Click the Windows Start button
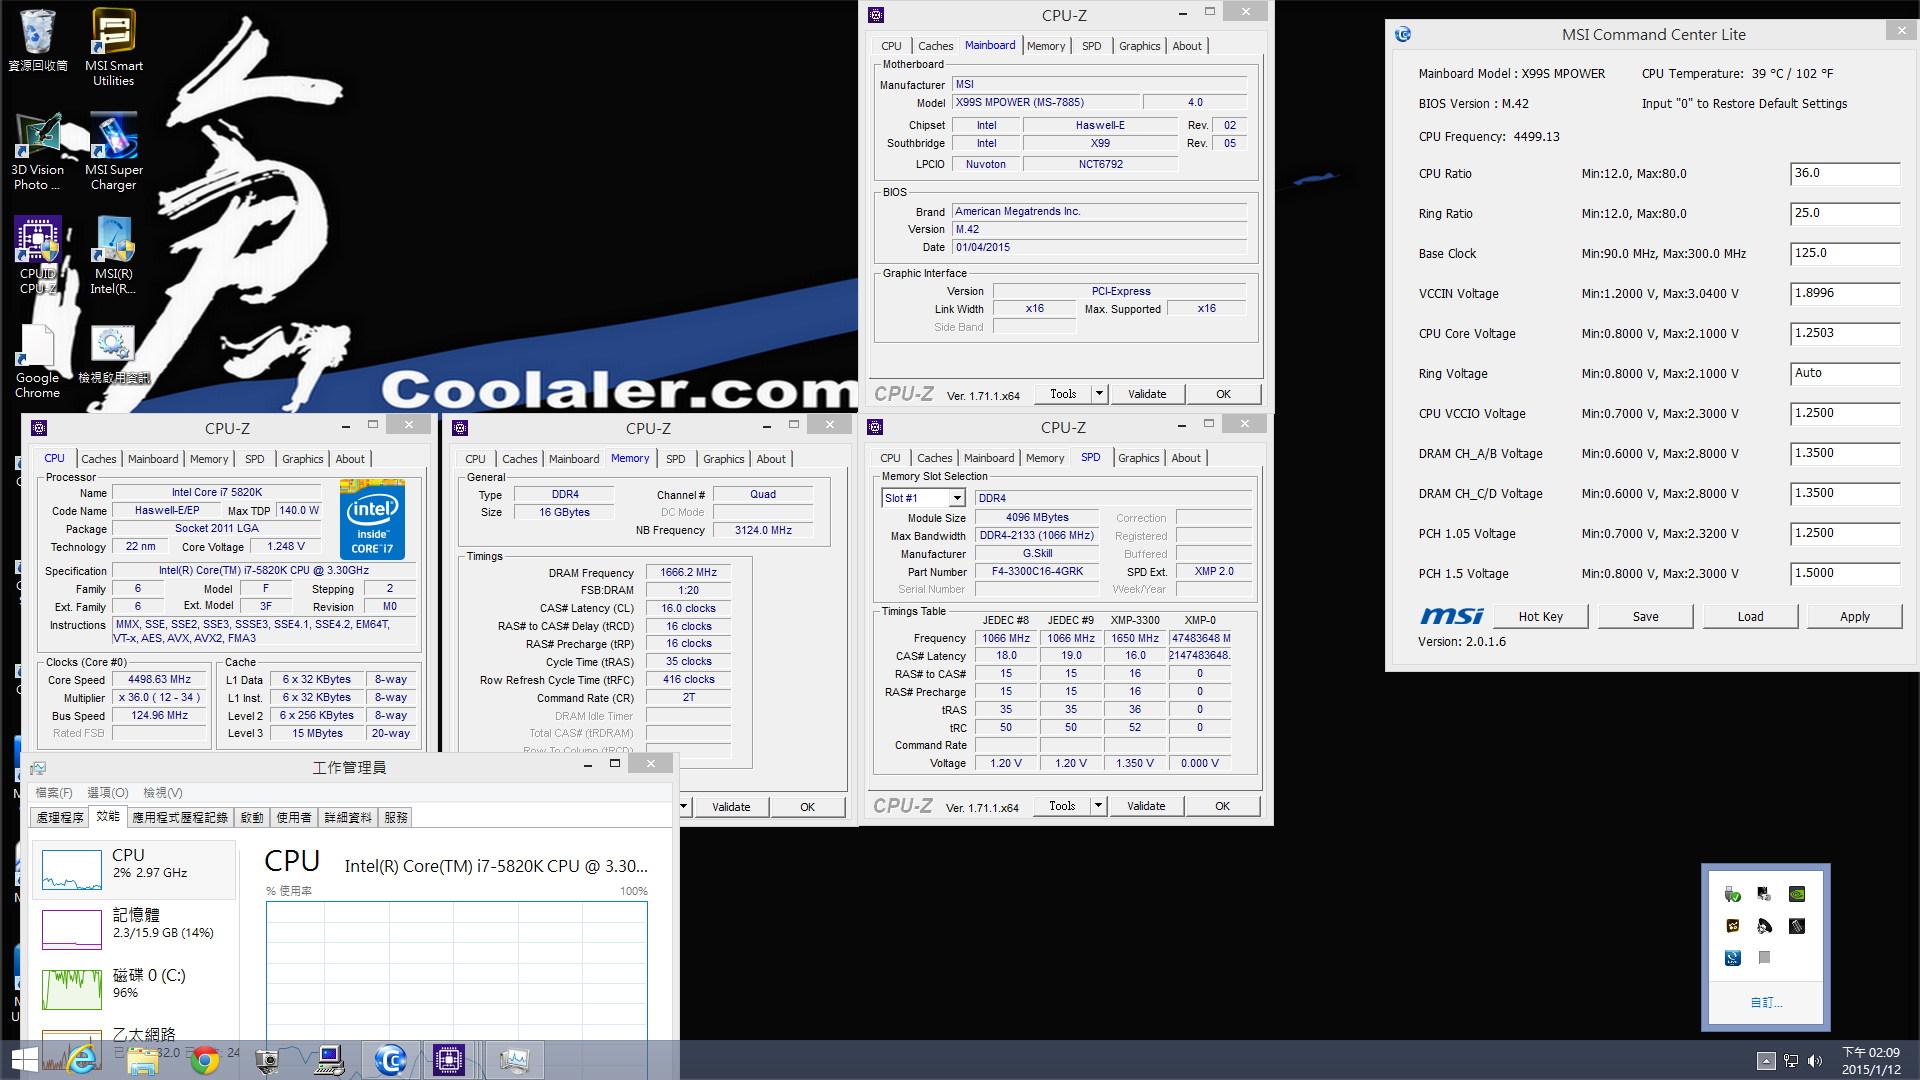 click(x=24, y=1060)
